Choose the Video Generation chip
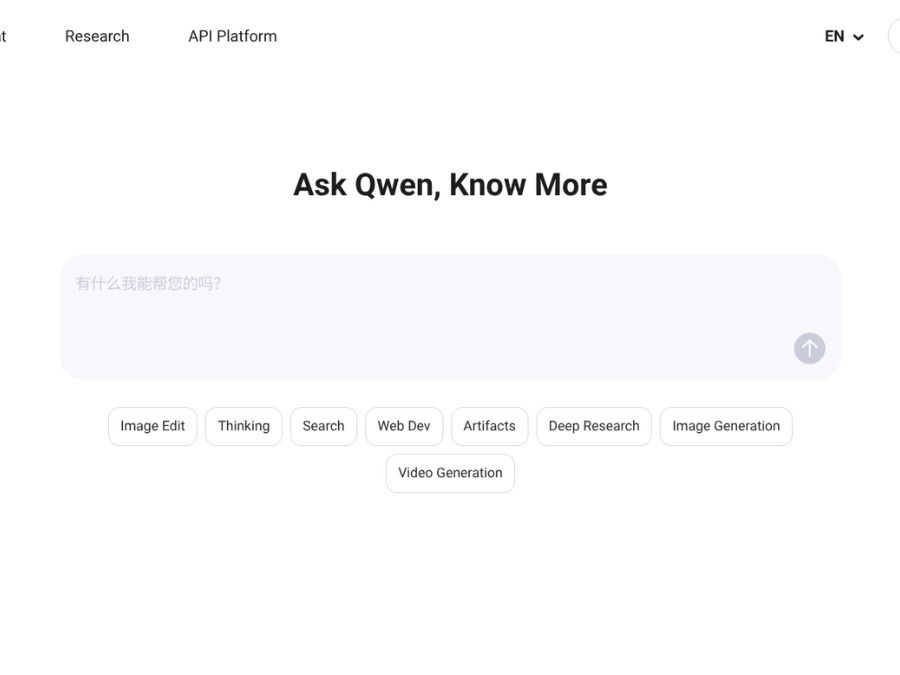Screen dimensions: 900x675 pos(450,473)
